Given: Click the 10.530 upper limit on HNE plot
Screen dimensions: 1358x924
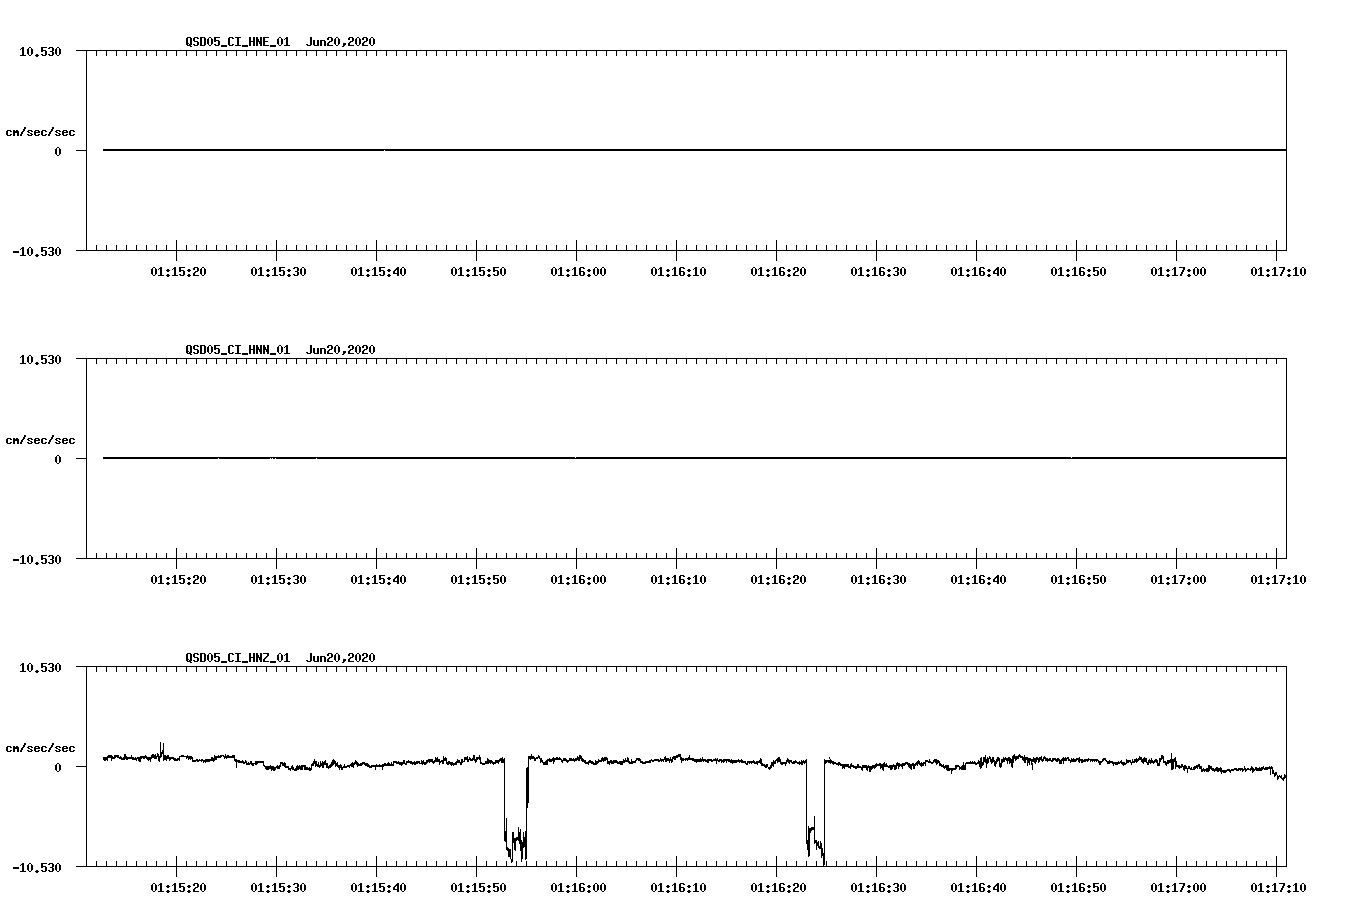Looking at the screenshot, I should (x=40, y=51).
